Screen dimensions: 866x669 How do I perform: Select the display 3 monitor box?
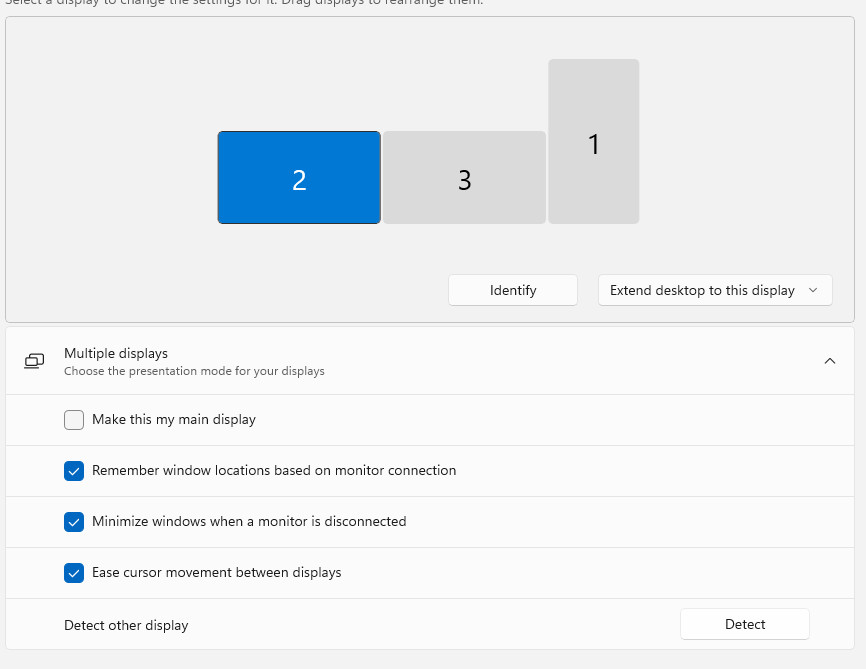coord(464,178)
